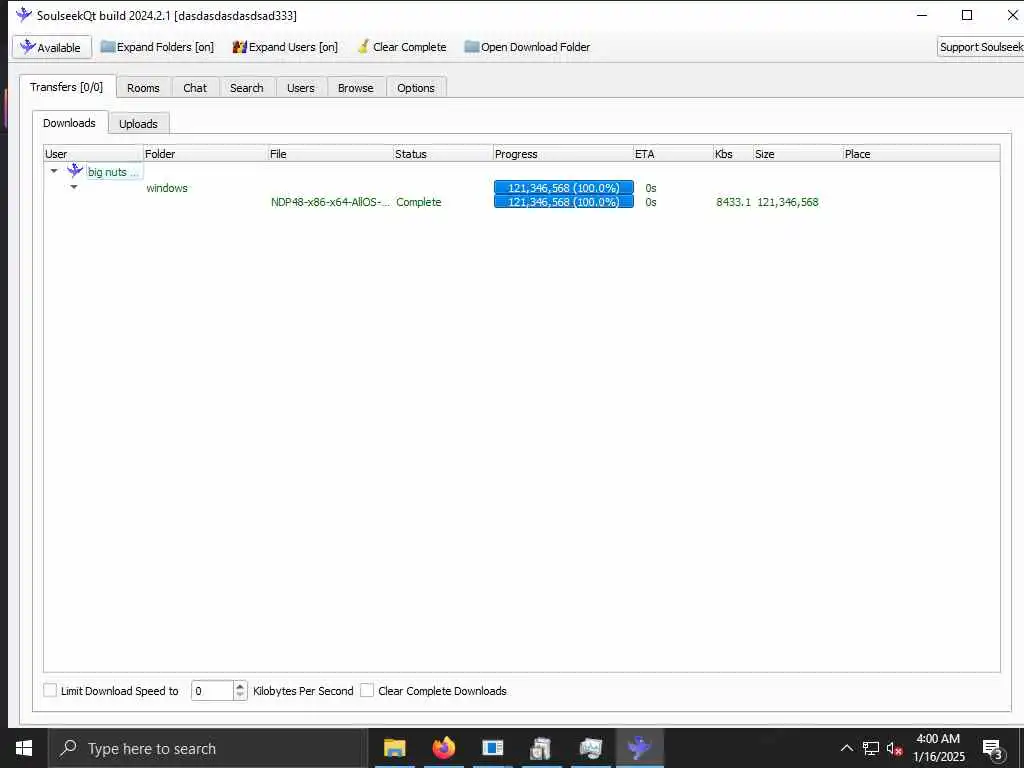Sort by the User column header
This screenshot has width=1024, height=768.
pos(93,154)
